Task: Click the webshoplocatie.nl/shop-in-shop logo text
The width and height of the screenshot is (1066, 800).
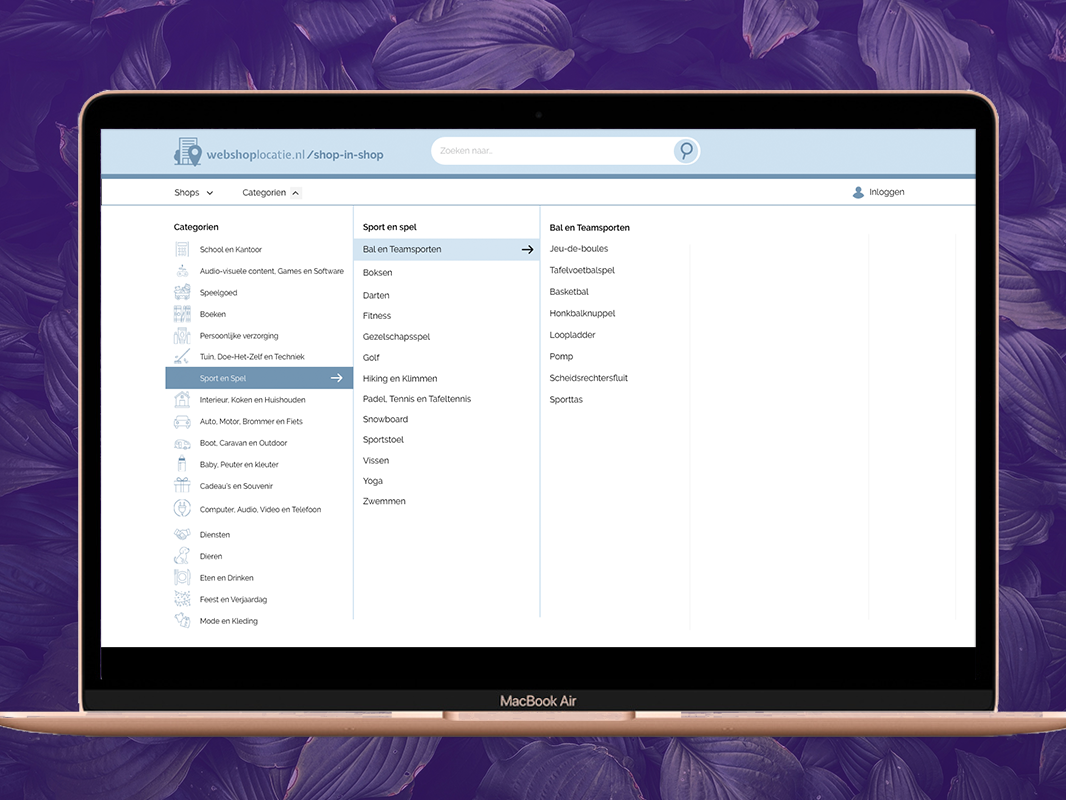Action: [295, 155]
